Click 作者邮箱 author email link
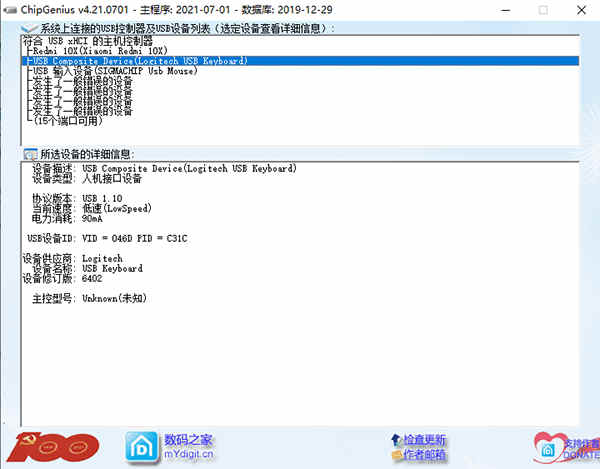Image resolution: width=600 pixels, height=469 pixels. [425, 454]
